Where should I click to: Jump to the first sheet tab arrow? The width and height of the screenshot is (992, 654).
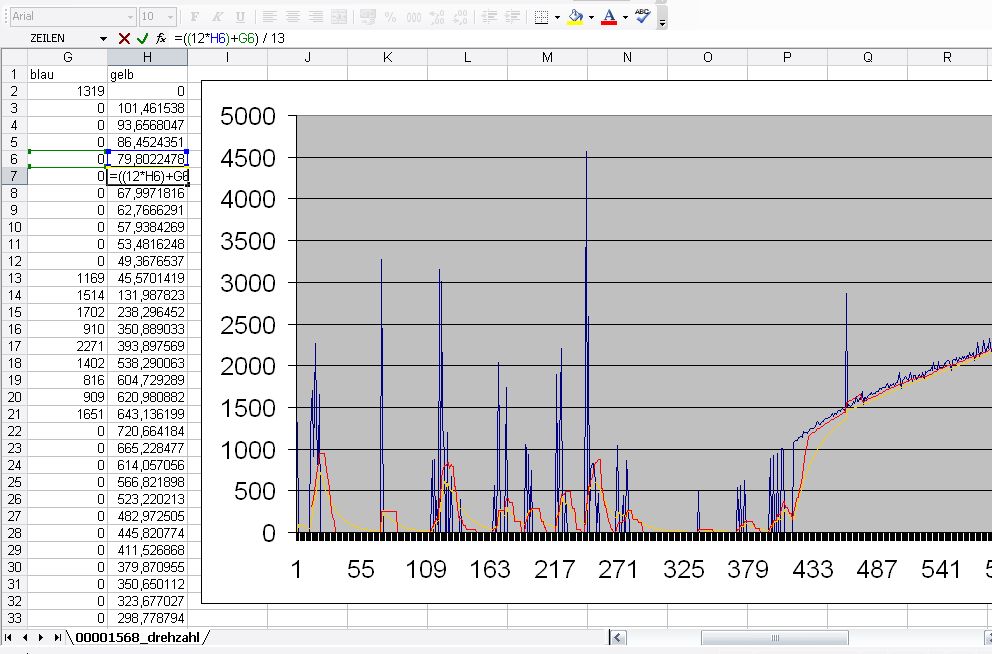pos(9,637)
